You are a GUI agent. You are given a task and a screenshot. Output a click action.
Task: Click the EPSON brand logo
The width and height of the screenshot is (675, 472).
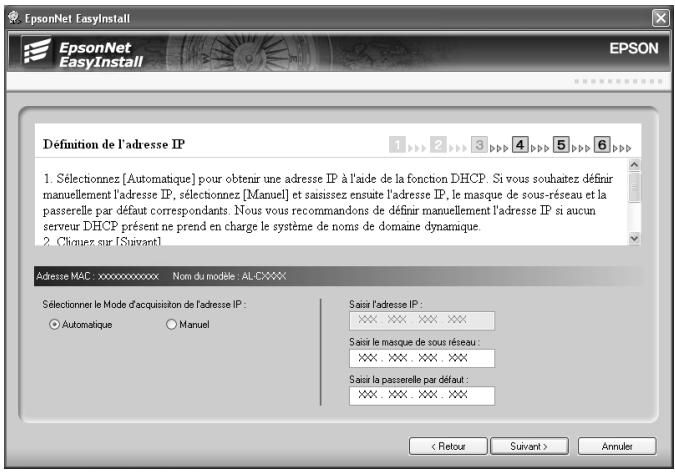(634, 48)
